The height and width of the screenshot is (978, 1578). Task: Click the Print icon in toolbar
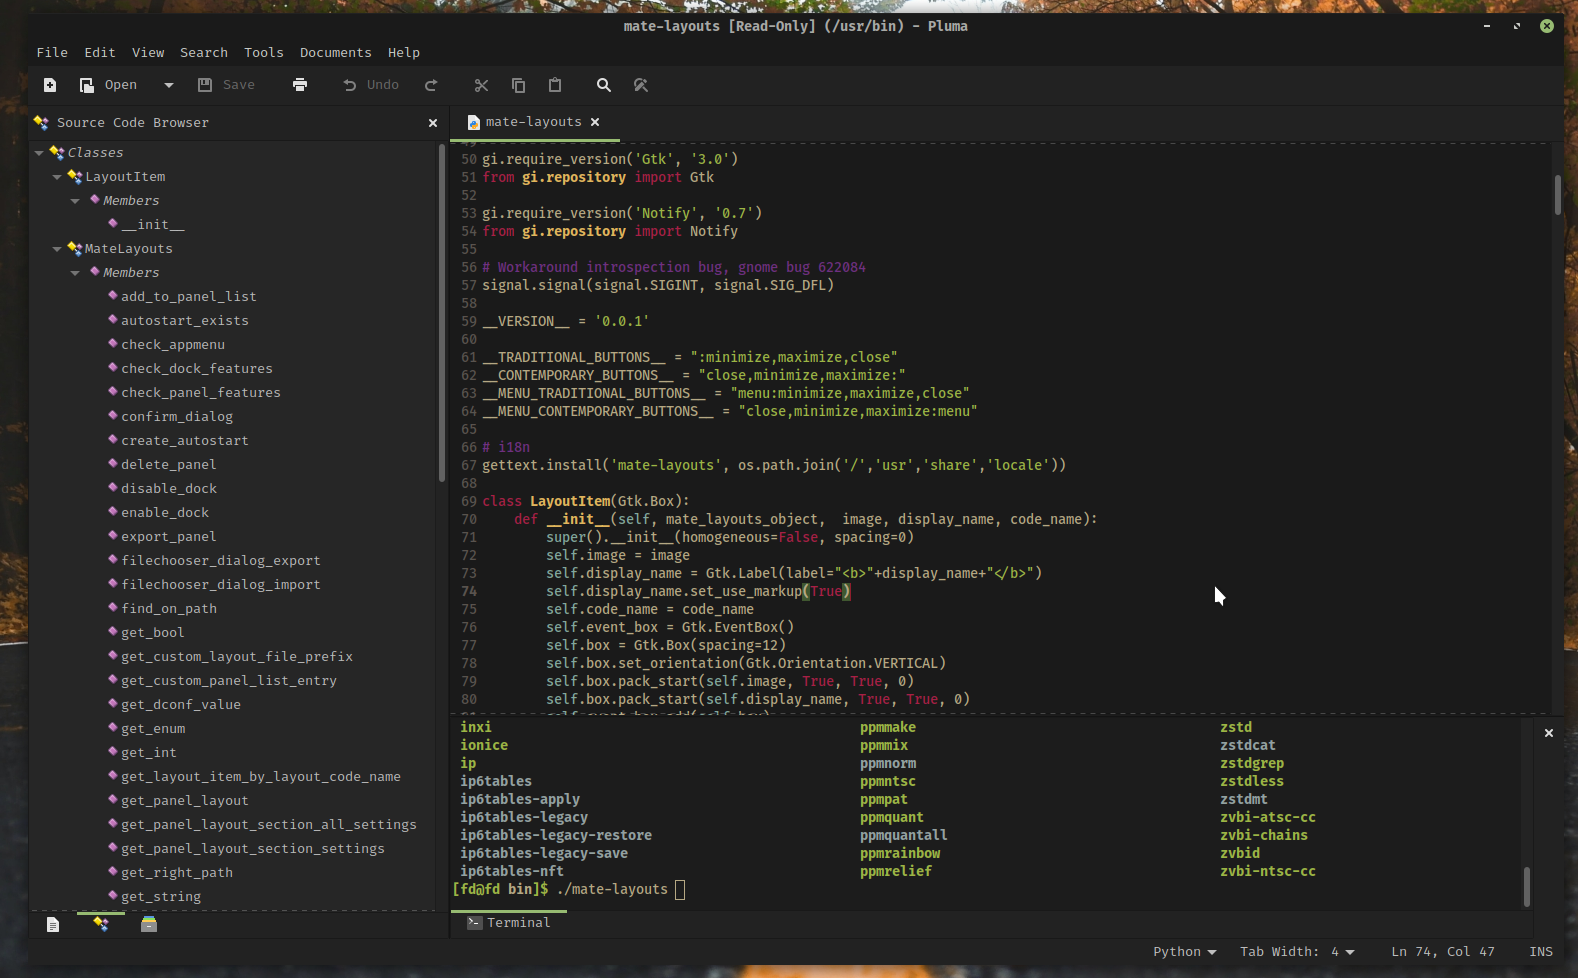pyautogui.click(x=300, y=85)
